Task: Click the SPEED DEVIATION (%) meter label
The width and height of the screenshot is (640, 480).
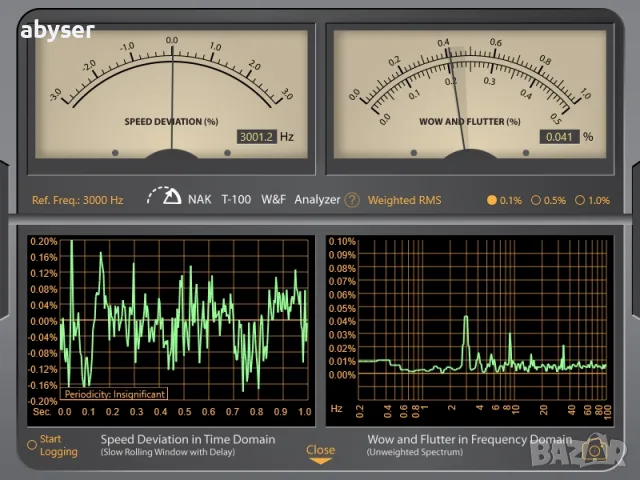Action: point(171,122)
